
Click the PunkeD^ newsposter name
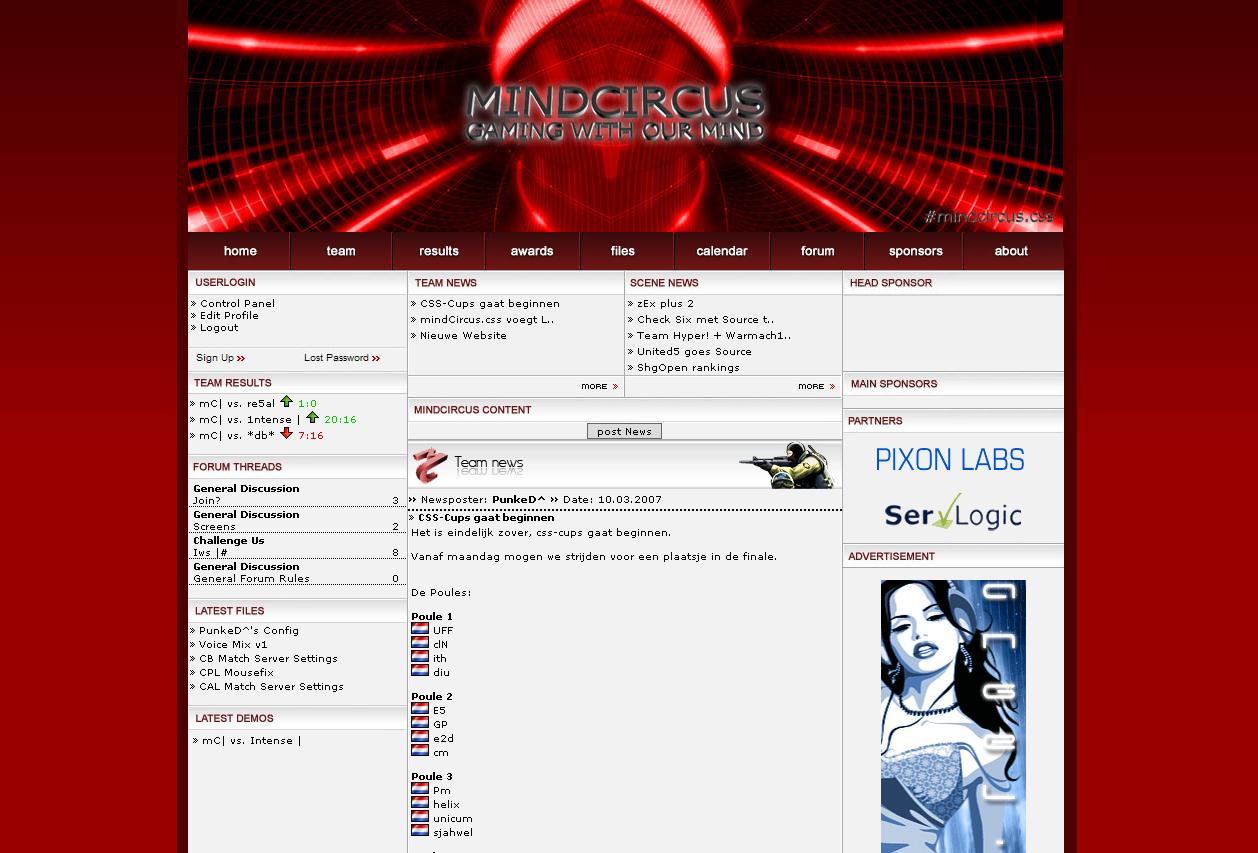(519, 500)
